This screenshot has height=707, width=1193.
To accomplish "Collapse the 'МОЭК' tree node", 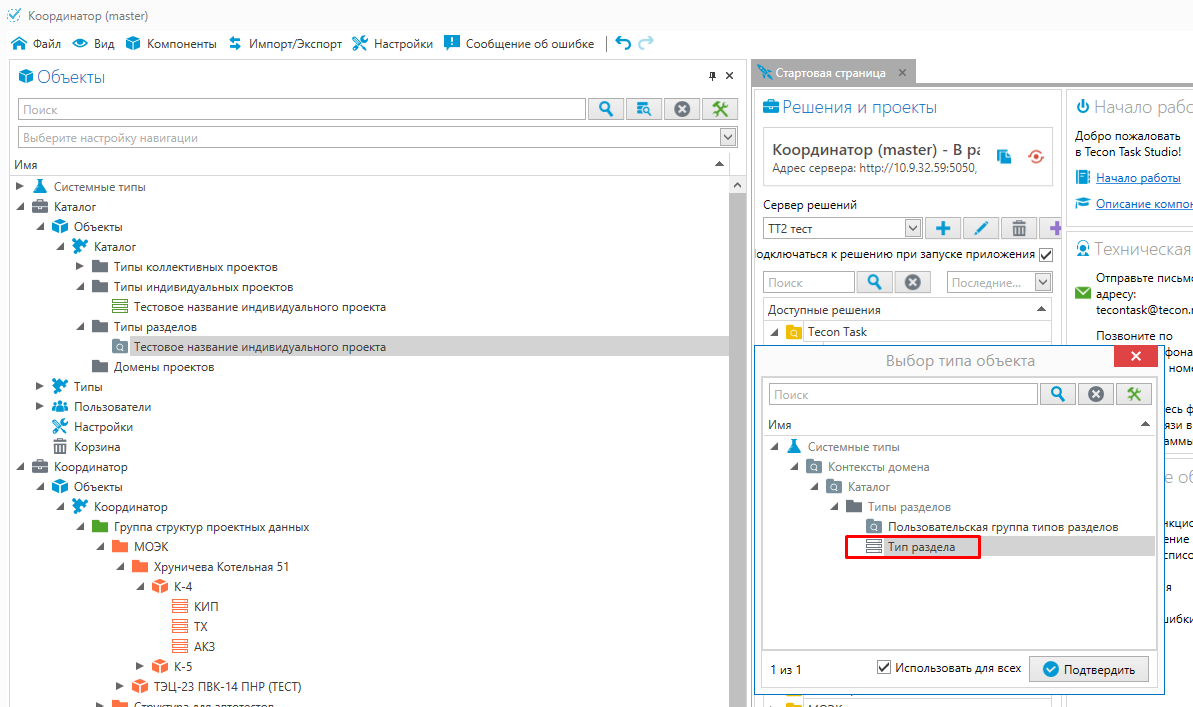I will pyautogui.click(x=100, y=547).
